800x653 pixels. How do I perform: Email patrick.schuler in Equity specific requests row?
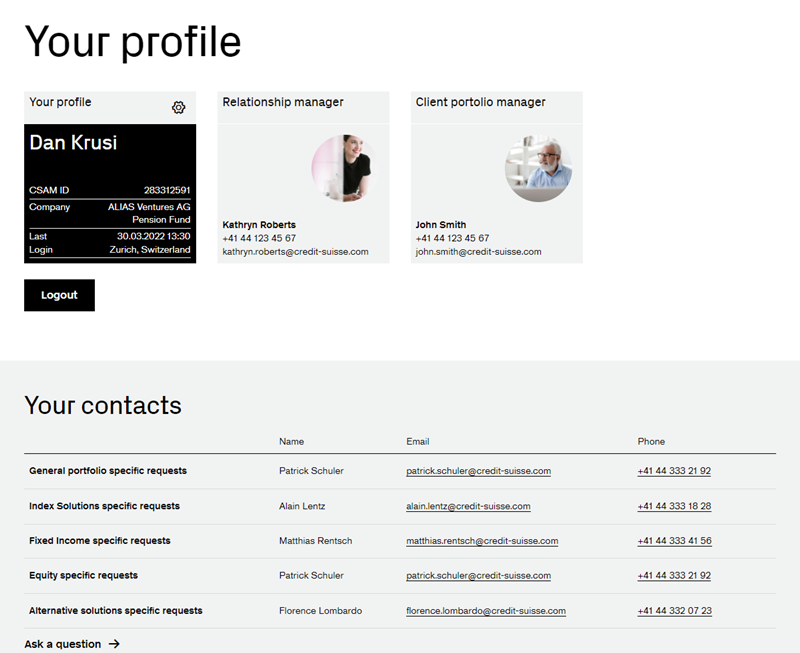[x=478, y=576]
